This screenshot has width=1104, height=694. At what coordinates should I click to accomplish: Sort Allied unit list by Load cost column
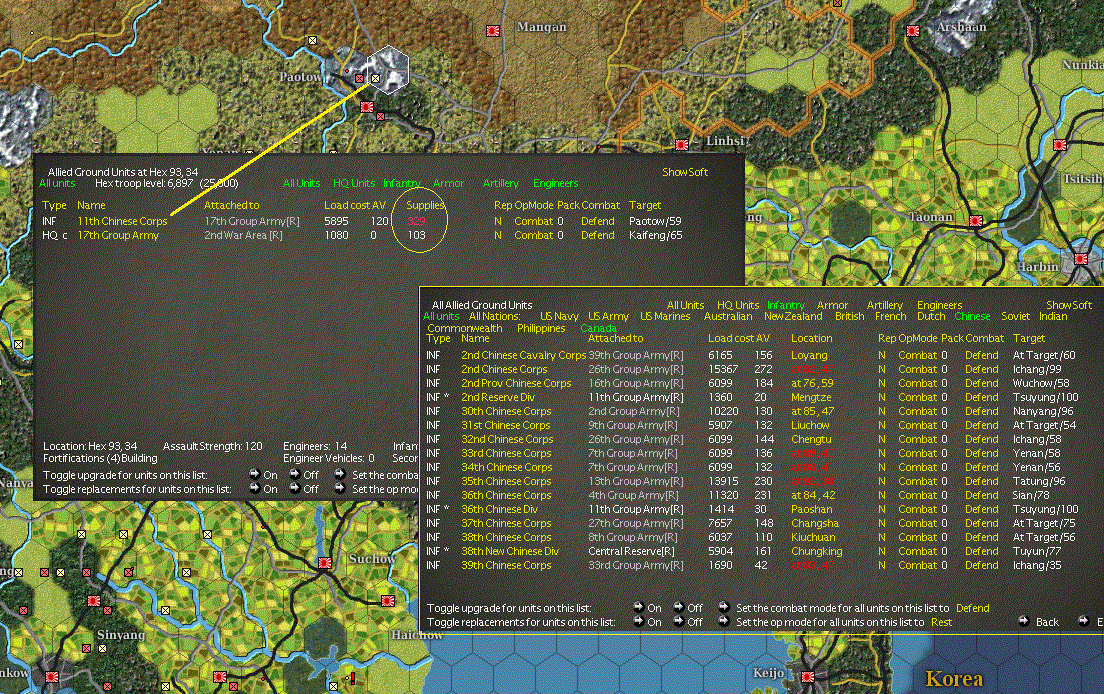click(x=729, y=339)
